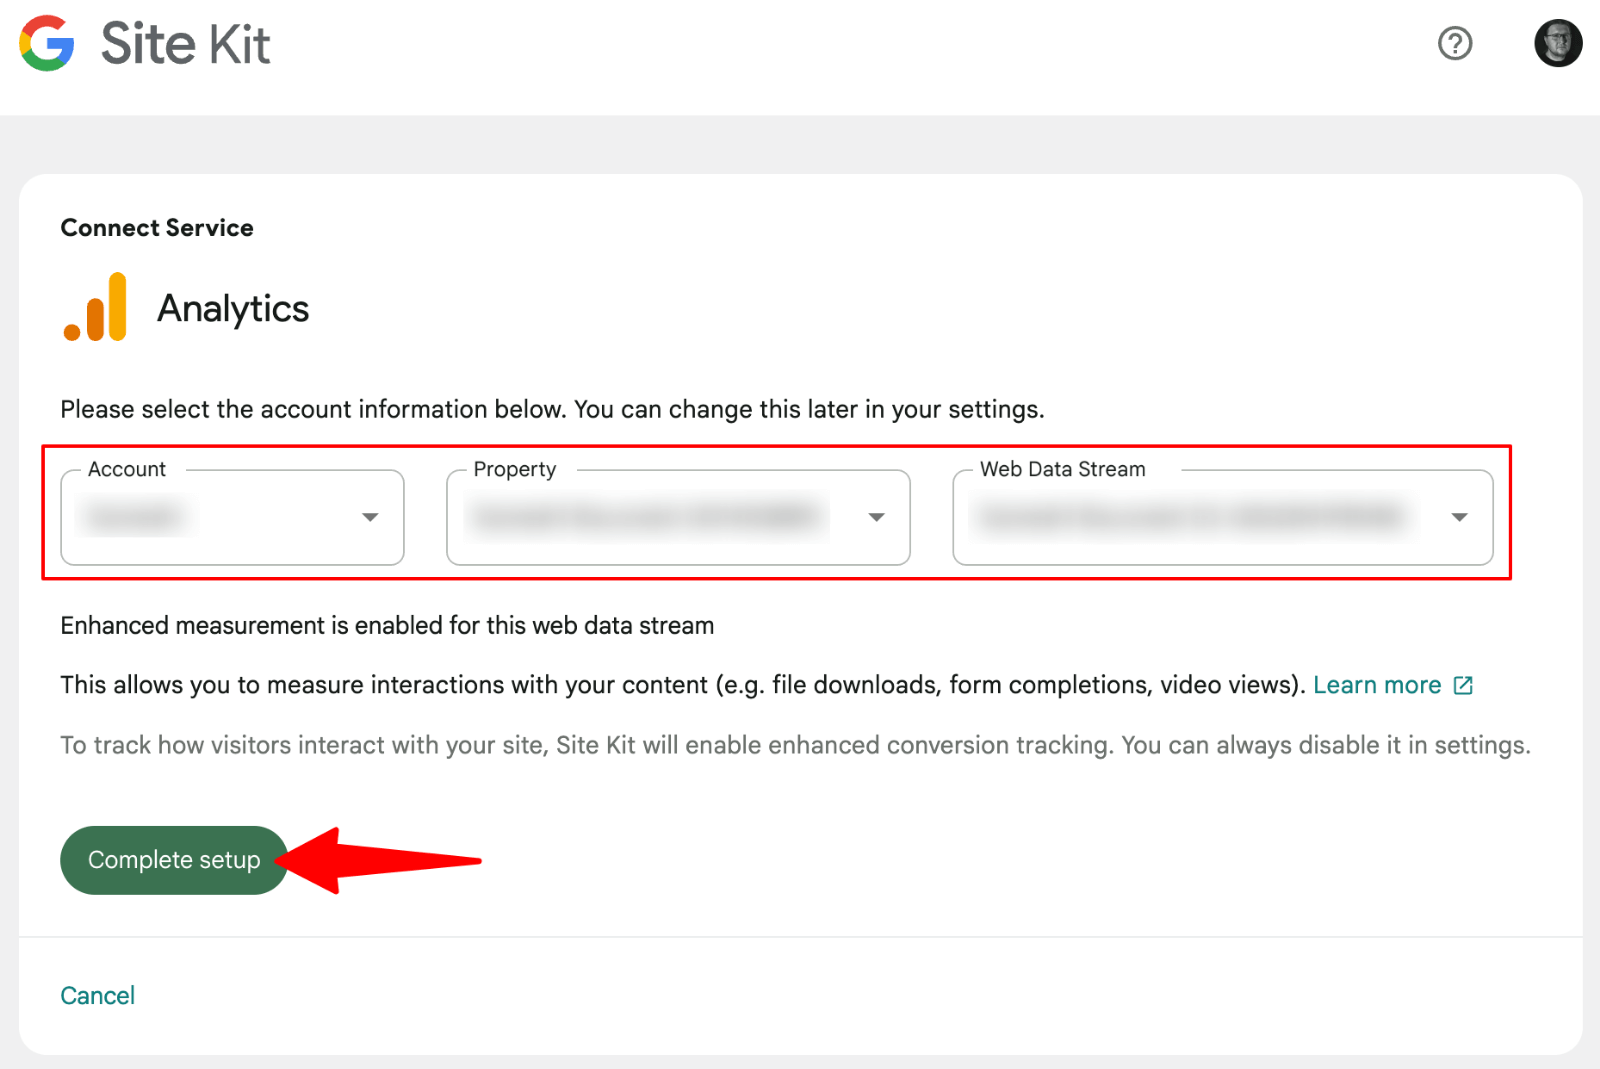Open the Web Data Stream dropdown
1600x1069 pixels.
click(1223, 517)
